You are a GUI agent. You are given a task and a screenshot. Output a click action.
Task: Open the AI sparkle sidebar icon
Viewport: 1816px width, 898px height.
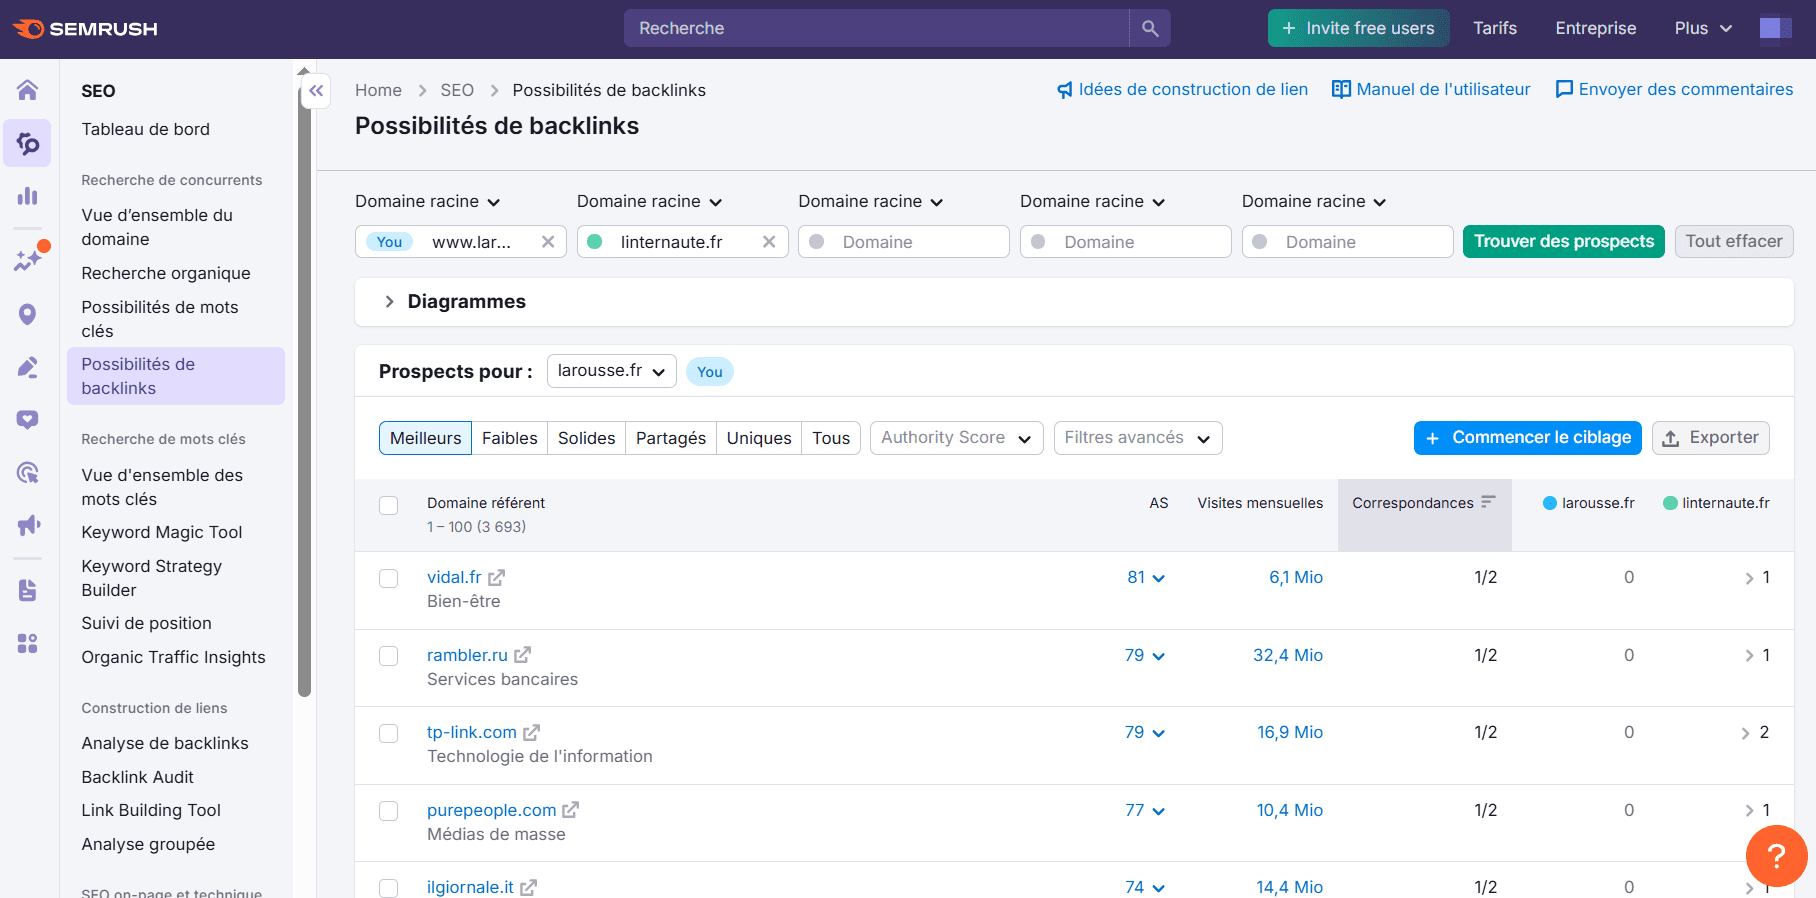click(27, 259)
